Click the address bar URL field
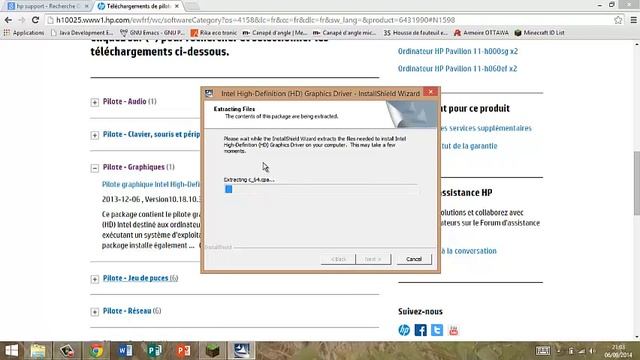Screen dimensions: 640x360 pyautogui.click(x=331, y=20)
